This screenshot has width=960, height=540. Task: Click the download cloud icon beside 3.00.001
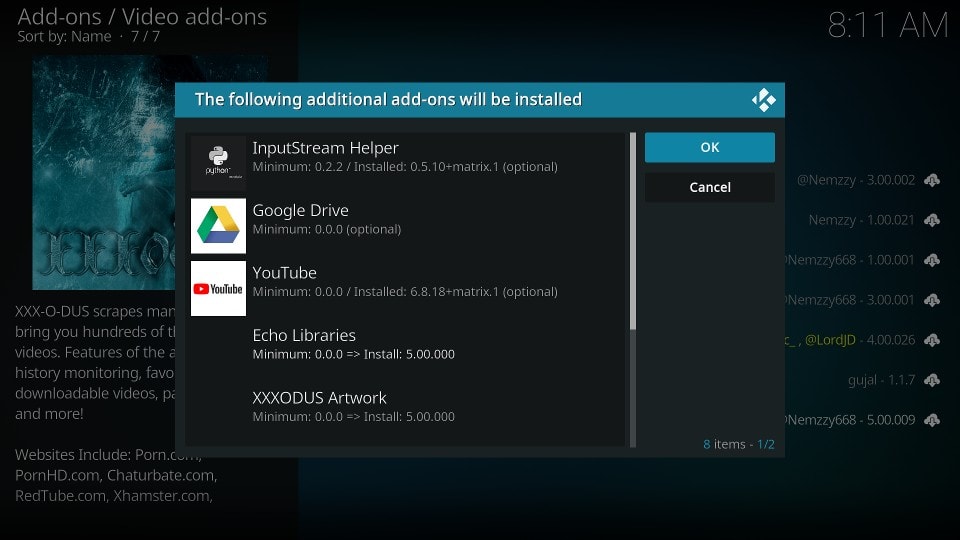tap(932, 300)
